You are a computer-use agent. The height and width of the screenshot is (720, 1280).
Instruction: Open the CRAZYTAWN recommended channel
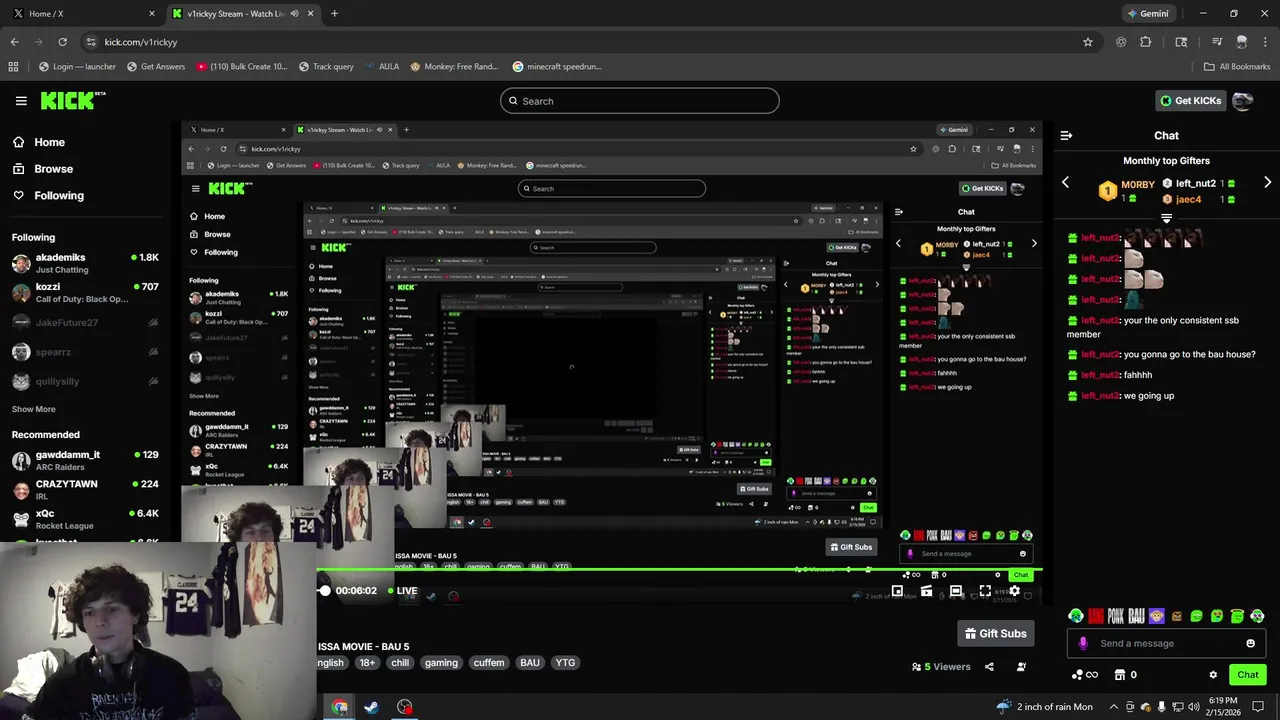(85, 490)
